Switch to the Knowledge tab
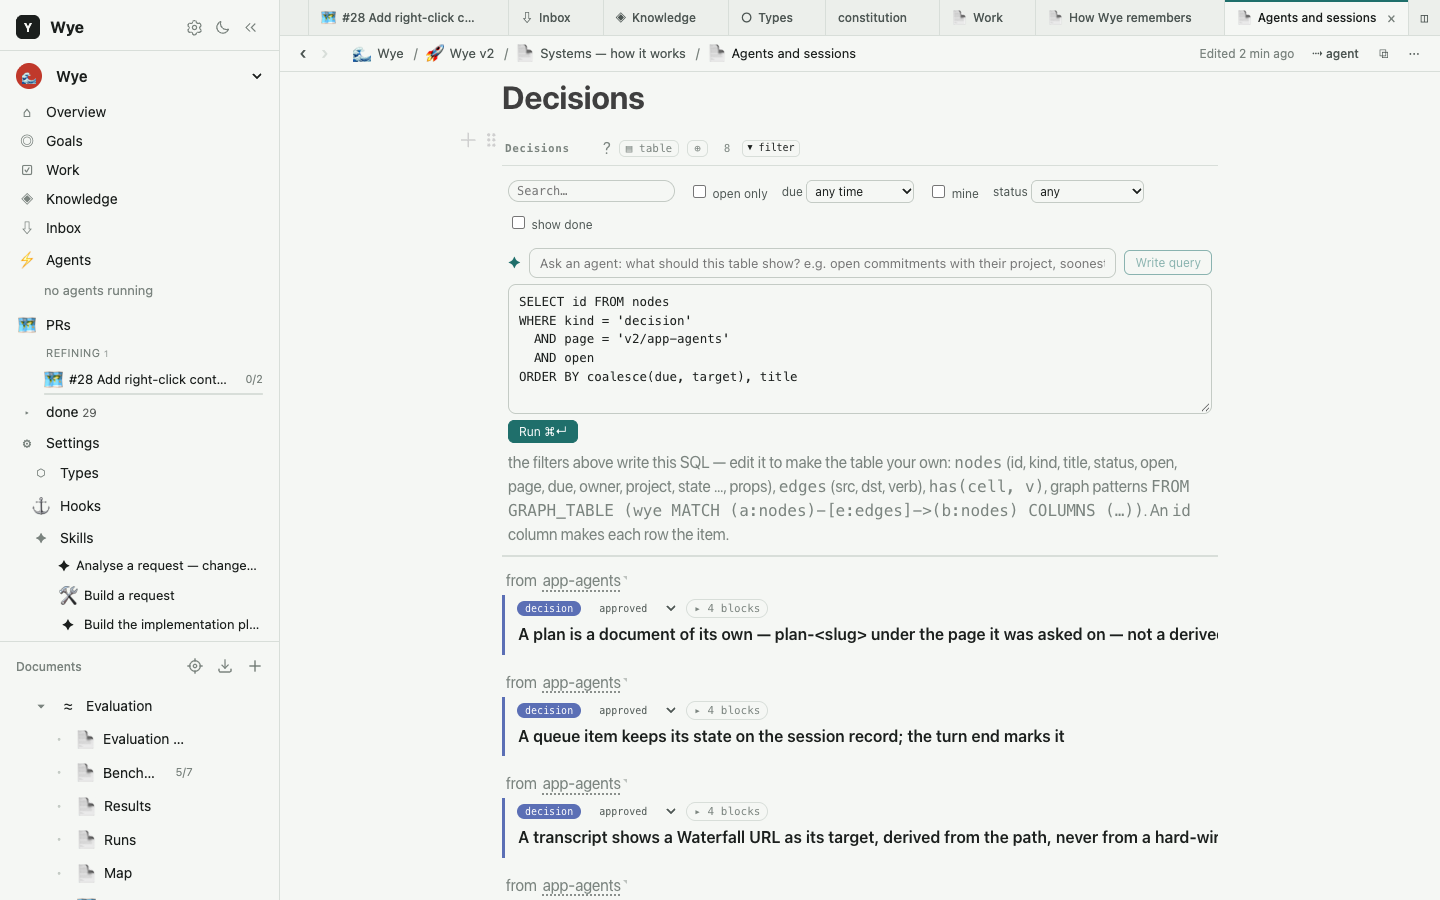 (x=655, y=18)
